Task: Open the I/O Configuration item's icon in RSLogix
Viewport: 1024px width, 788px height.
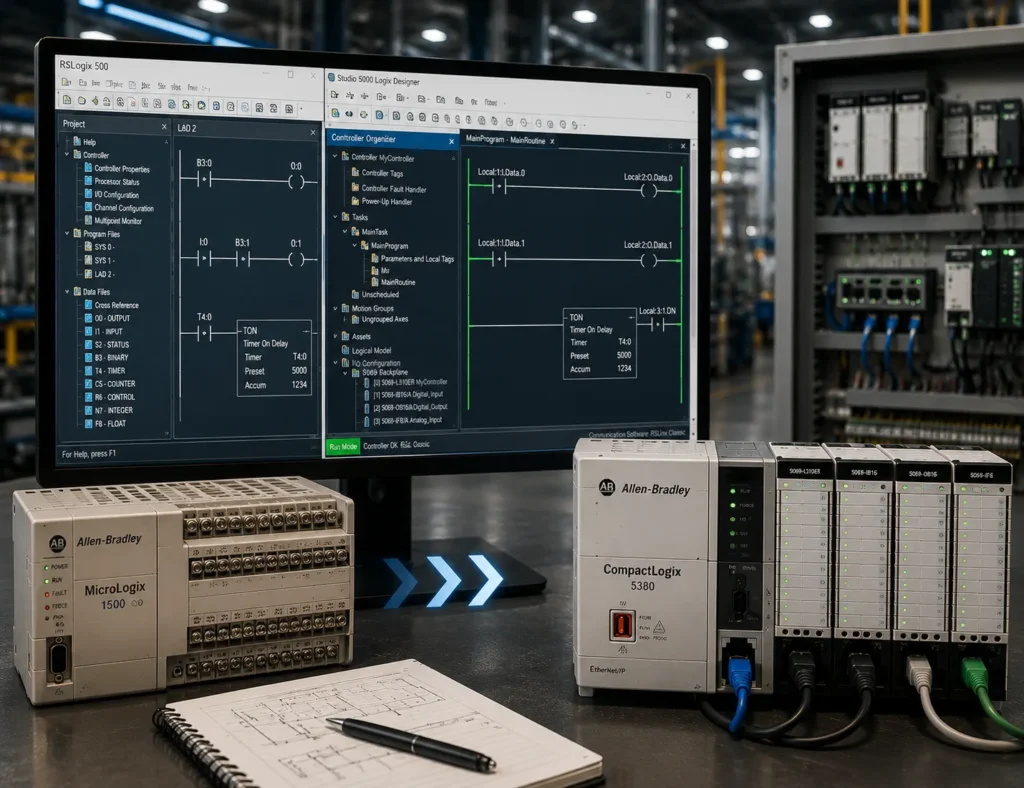Action: click(x=88, y=194)
